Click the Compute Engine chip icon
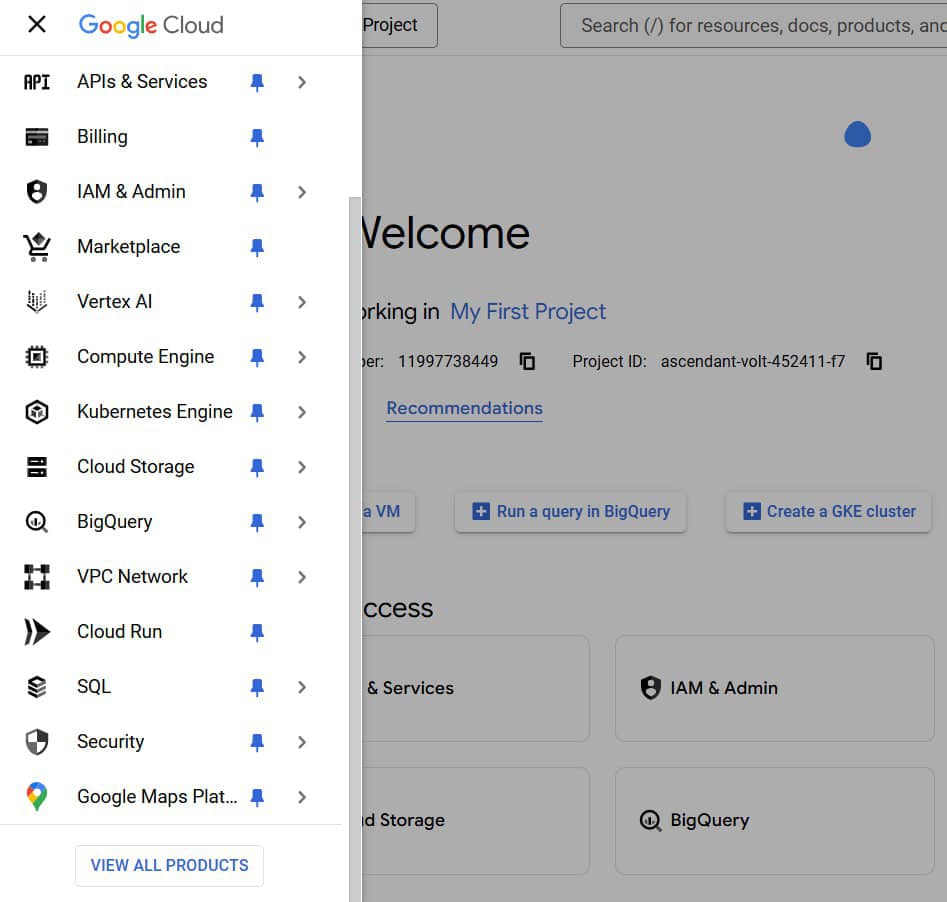Viewport: 947px width, 902px height. tap(37, 356)
